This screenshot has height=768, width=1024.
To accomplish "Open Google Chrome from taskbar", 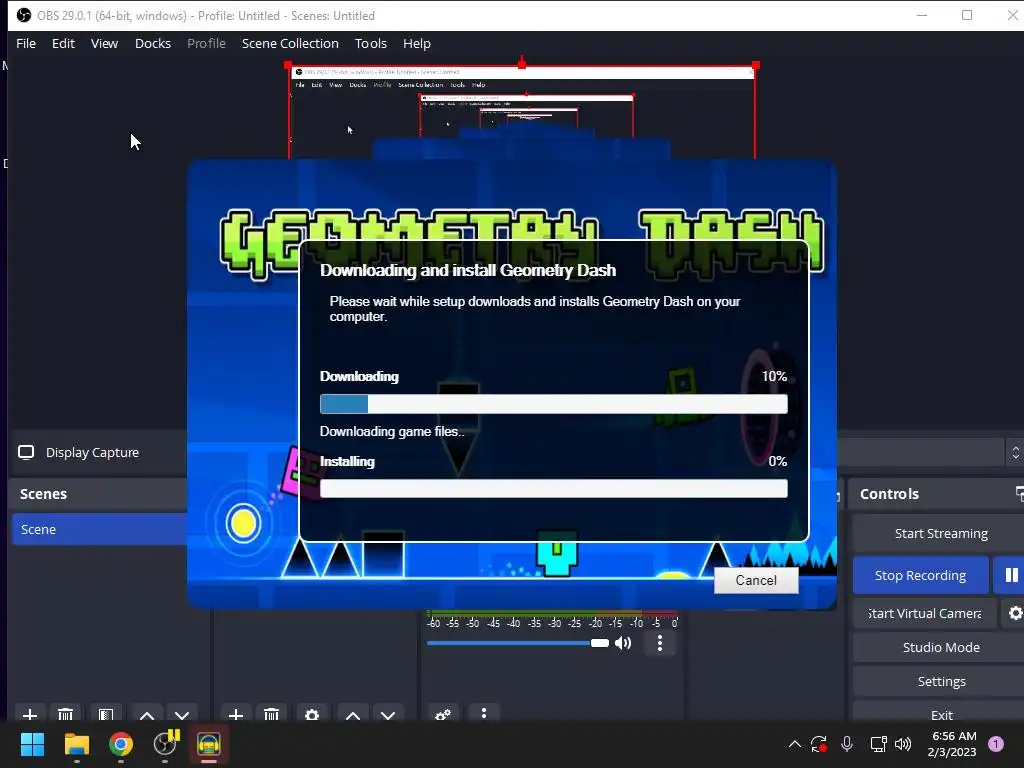I will (121, 744).
